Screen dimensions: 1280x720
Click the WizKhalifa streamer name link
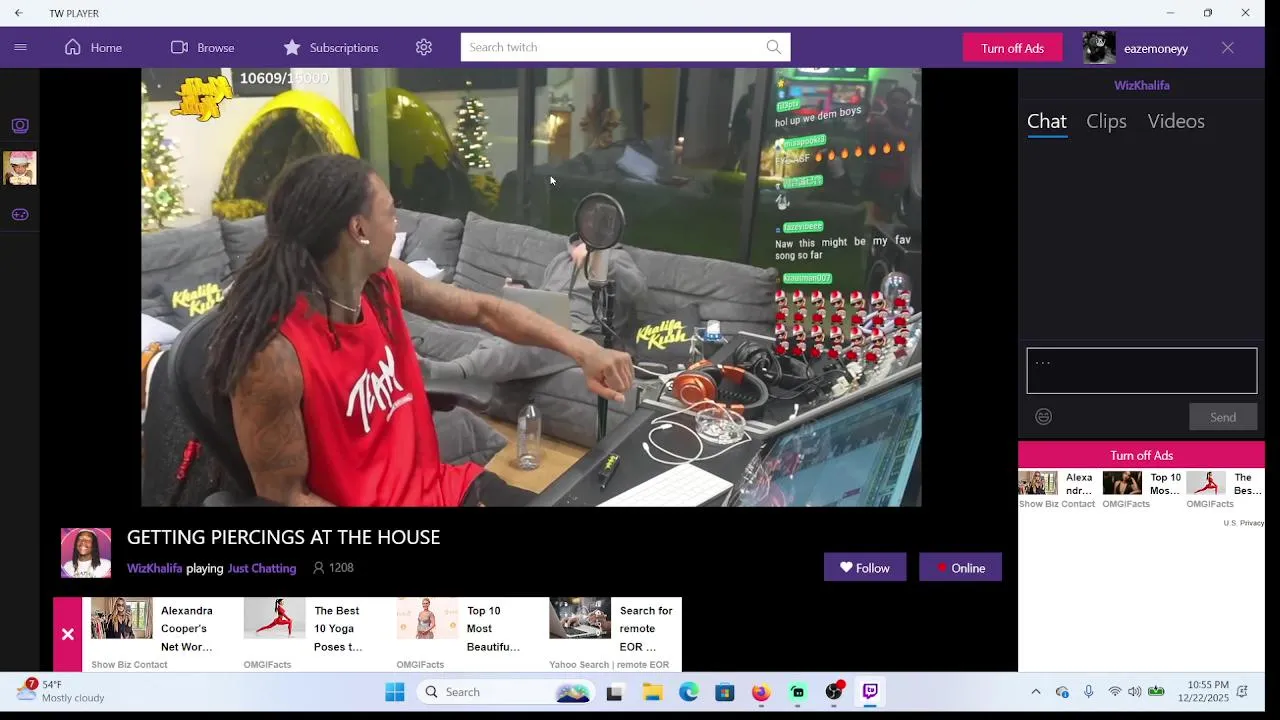(x=154, y=568)
